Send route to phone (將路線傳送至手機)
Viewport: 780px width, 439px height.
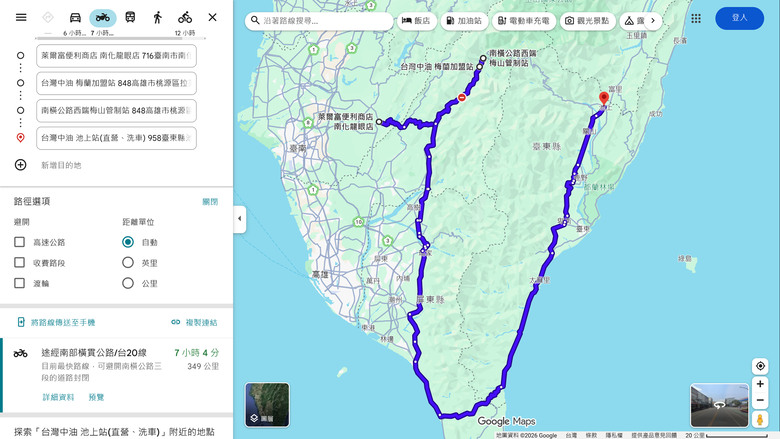(63, 322)
